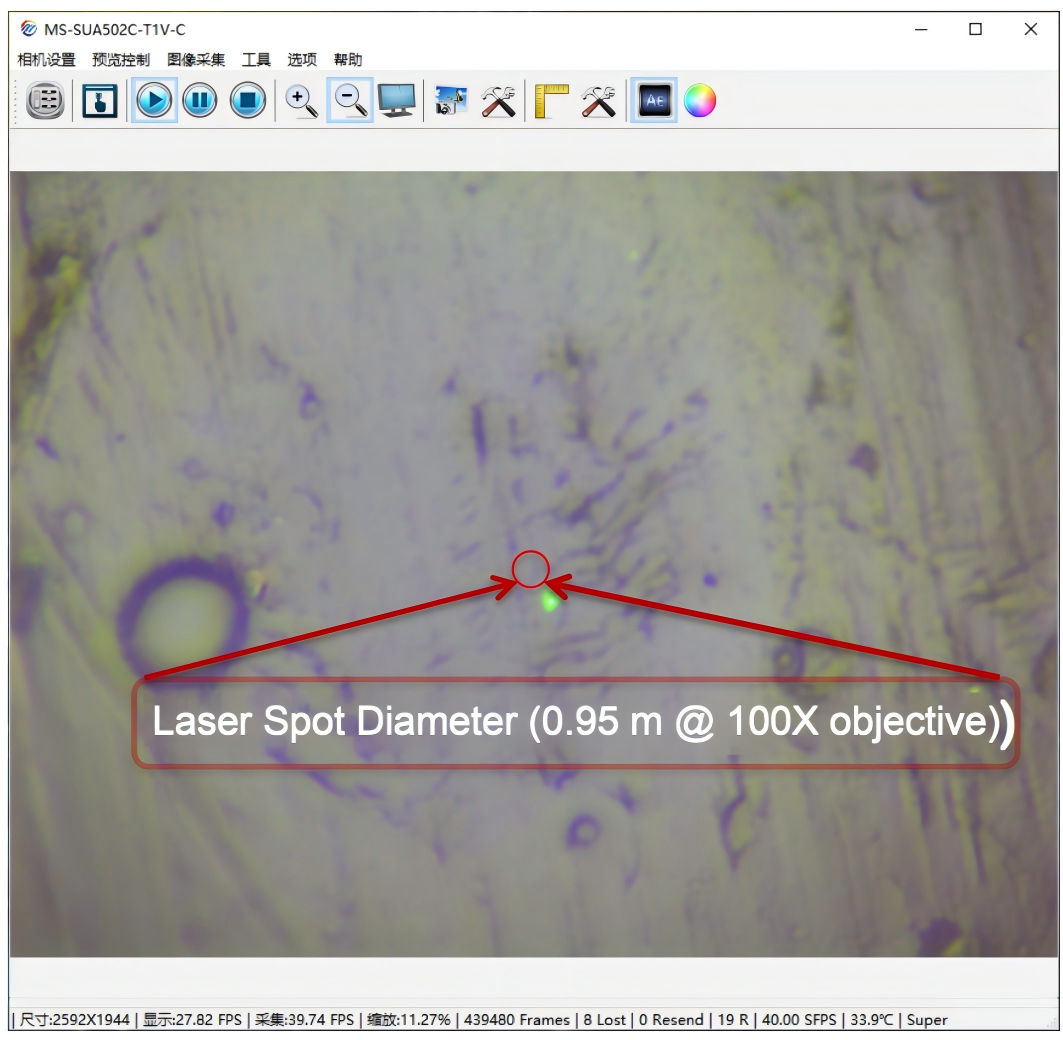The height and width of the screenshot is (1040, 1063).
Task: Stop the camera preview stream
Action: tap(248, 101)
